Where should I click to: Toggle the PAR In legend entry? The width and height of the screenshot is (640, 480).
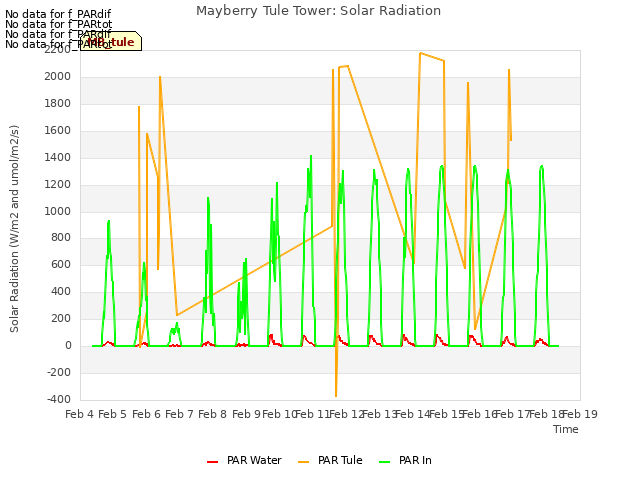point(405,460)
